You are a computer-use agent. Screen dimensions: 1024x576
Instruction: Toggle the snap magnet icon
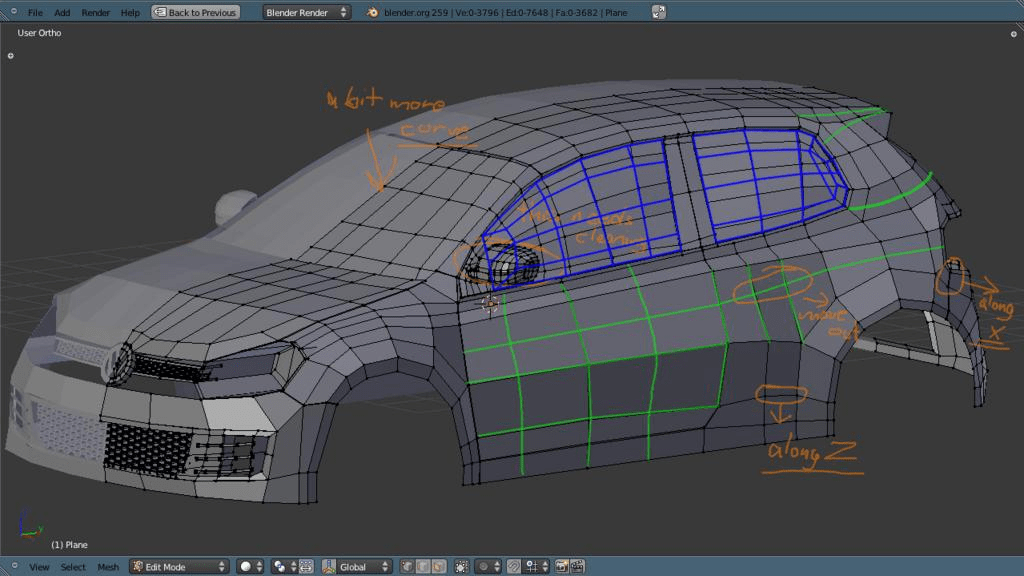click(x=514, y=567)
